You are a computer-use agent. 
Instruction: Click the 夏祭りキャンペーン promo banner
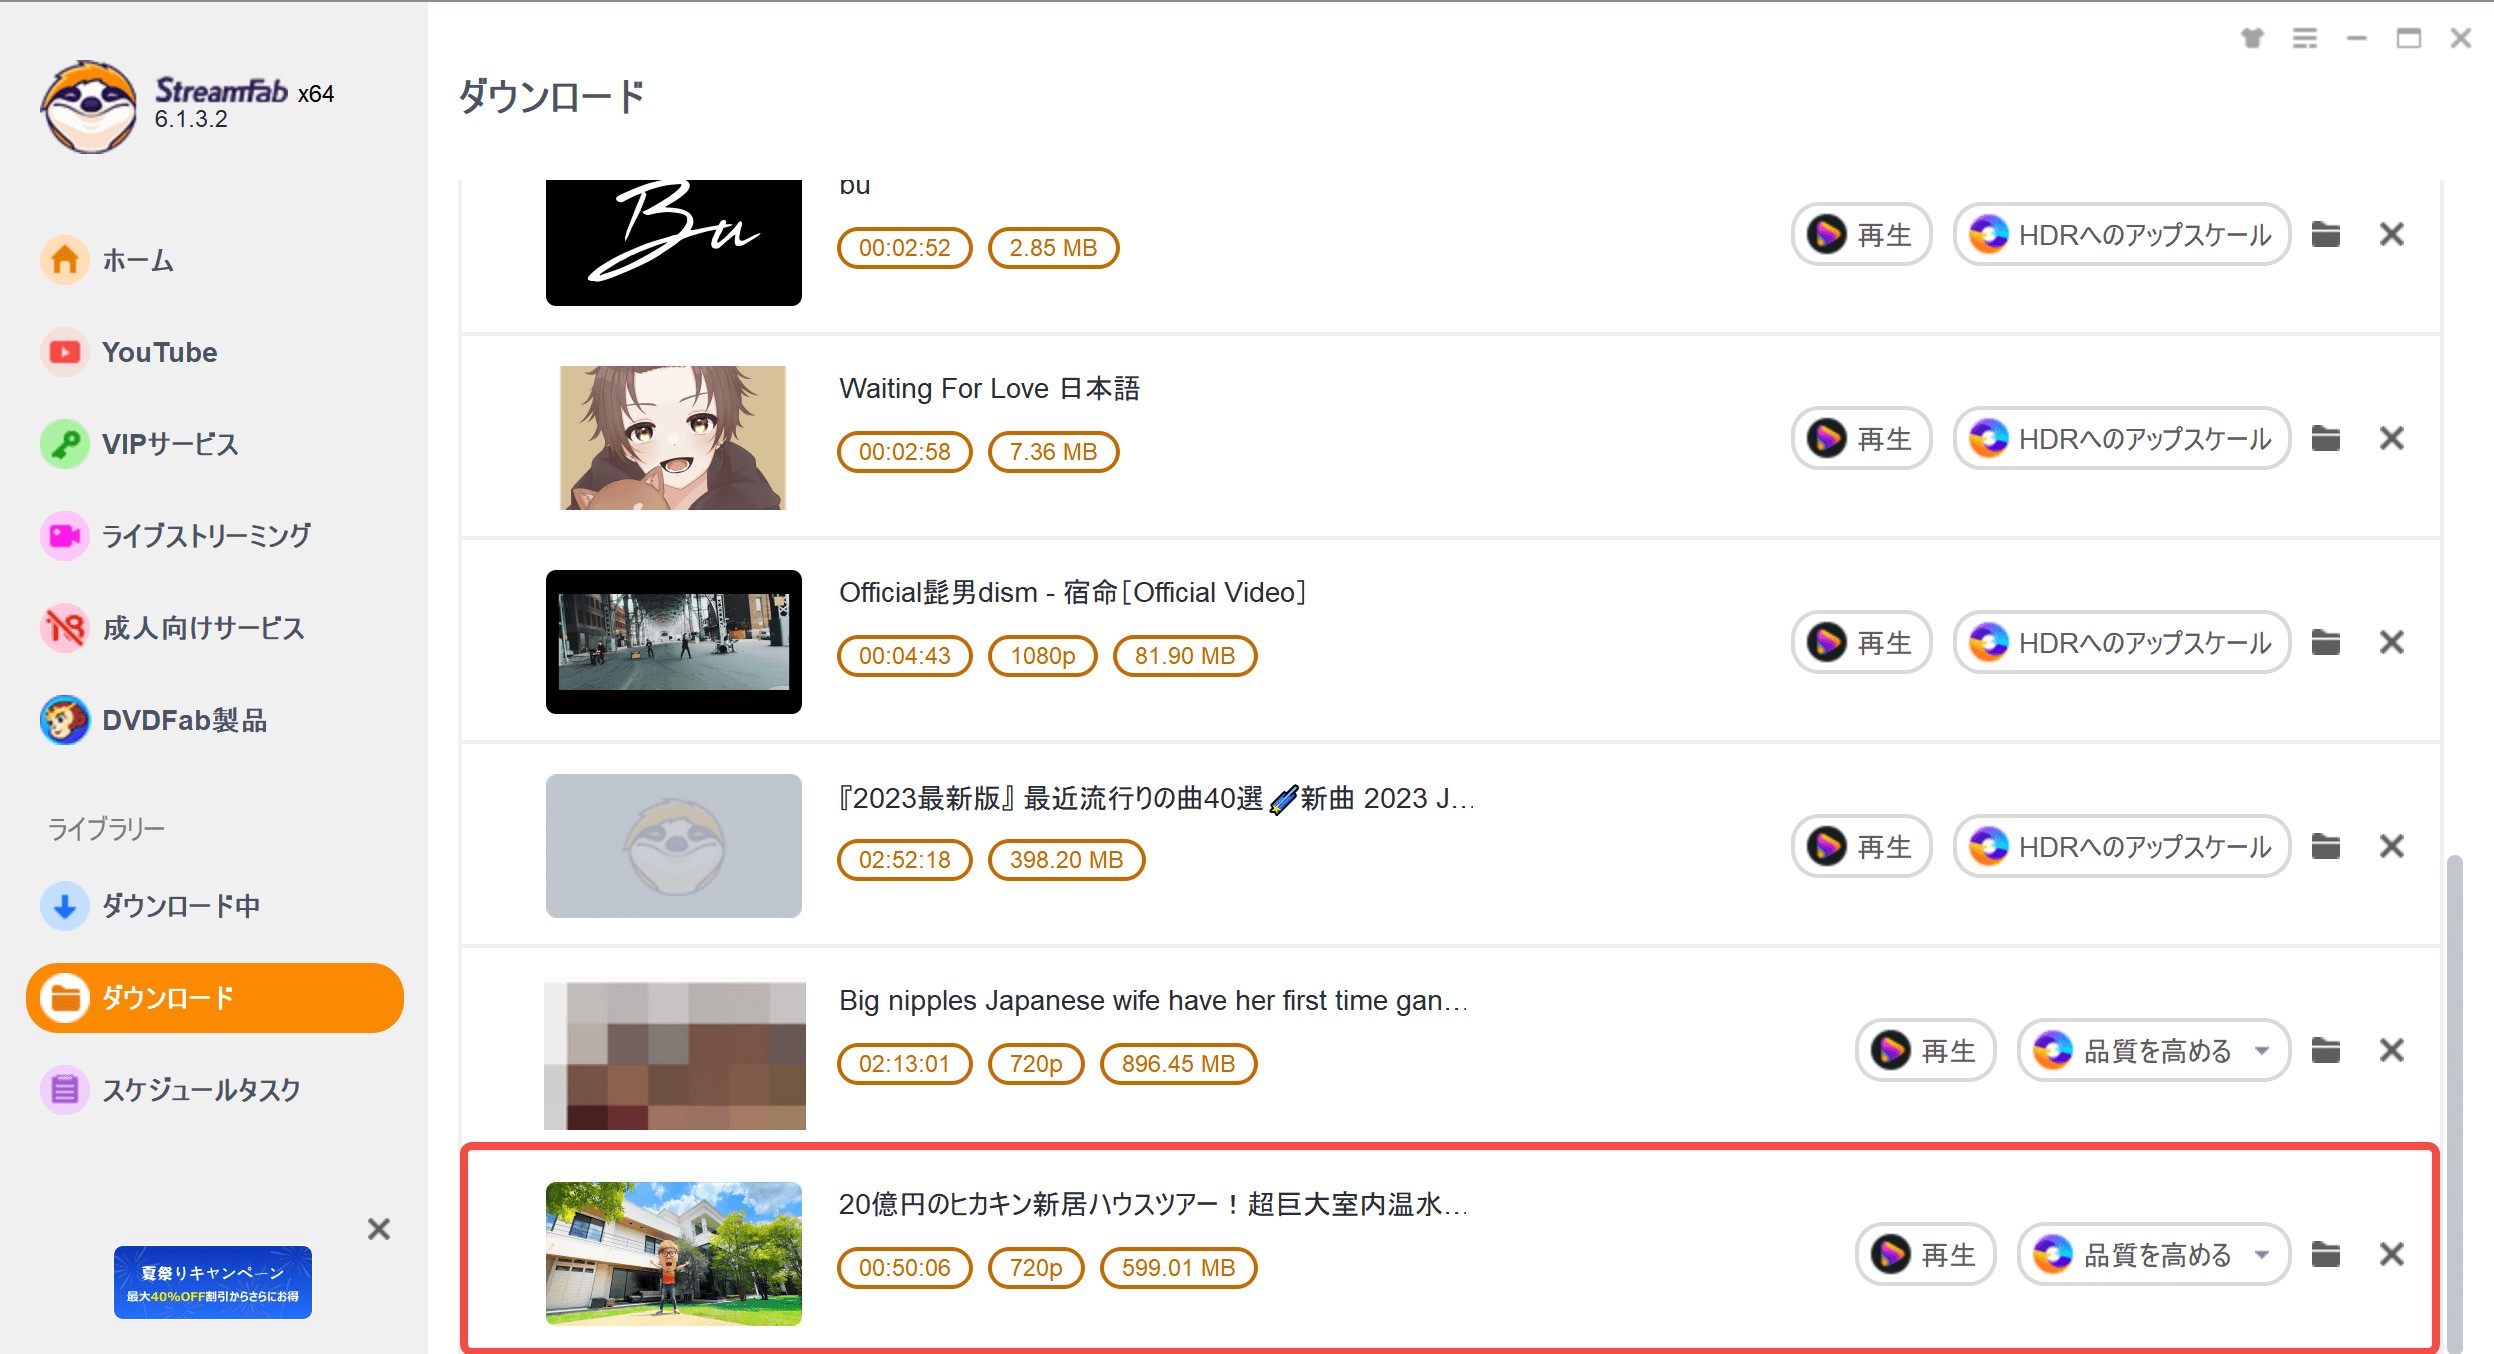(x=213, y=1283)
